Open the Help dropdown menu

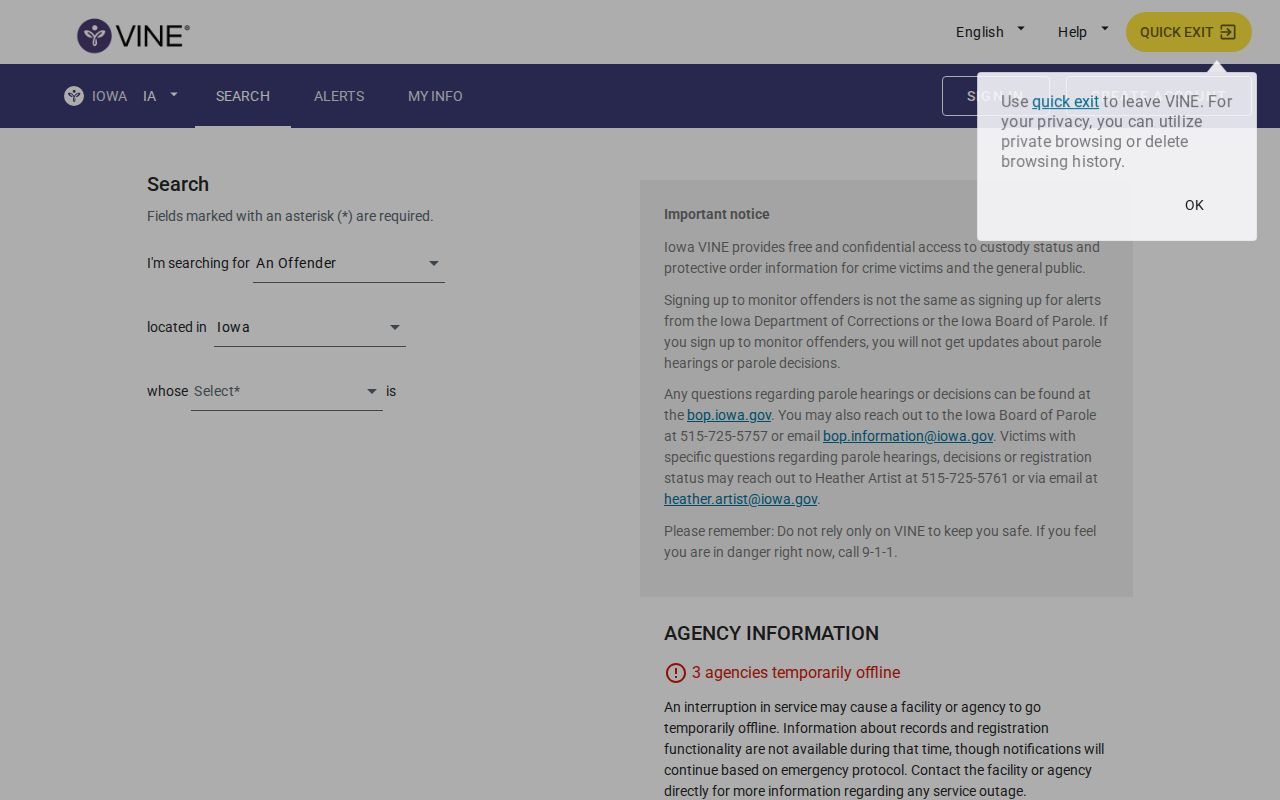(1083, 32)
